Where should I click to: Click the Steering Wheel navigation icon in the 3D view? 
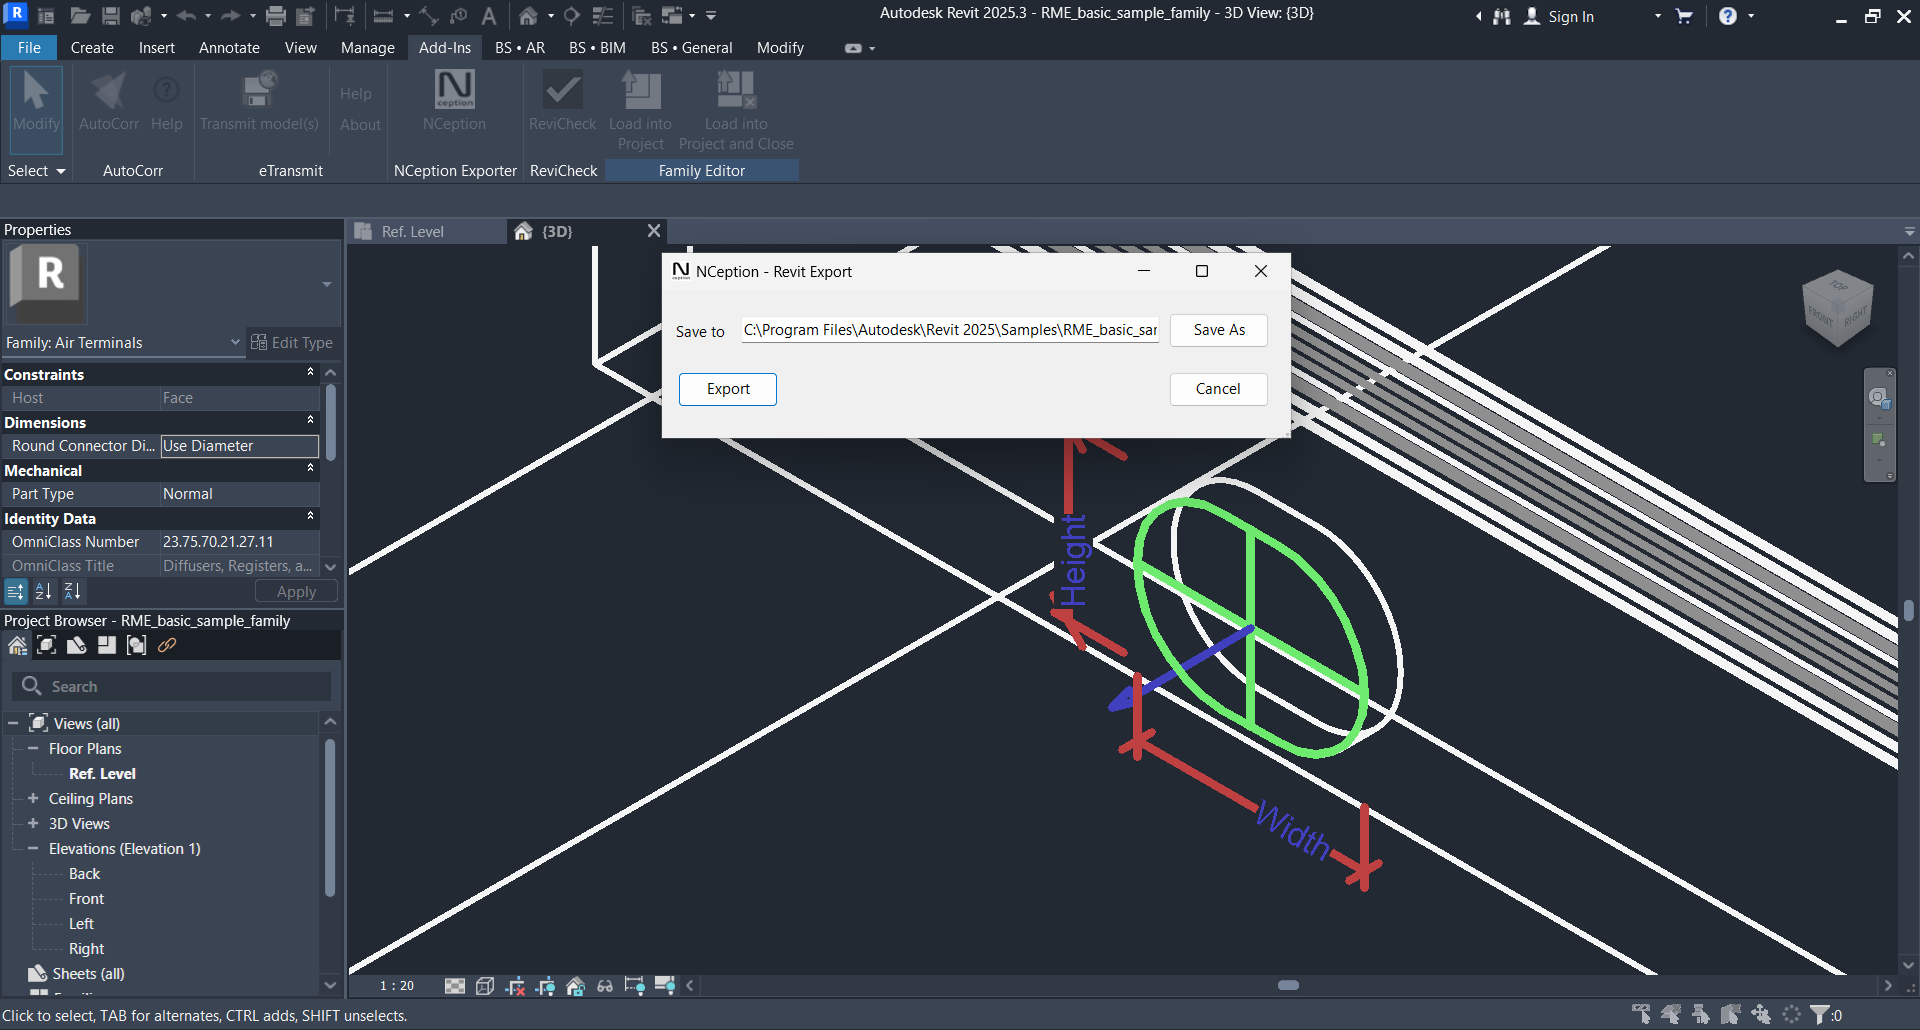[1880, 398]
